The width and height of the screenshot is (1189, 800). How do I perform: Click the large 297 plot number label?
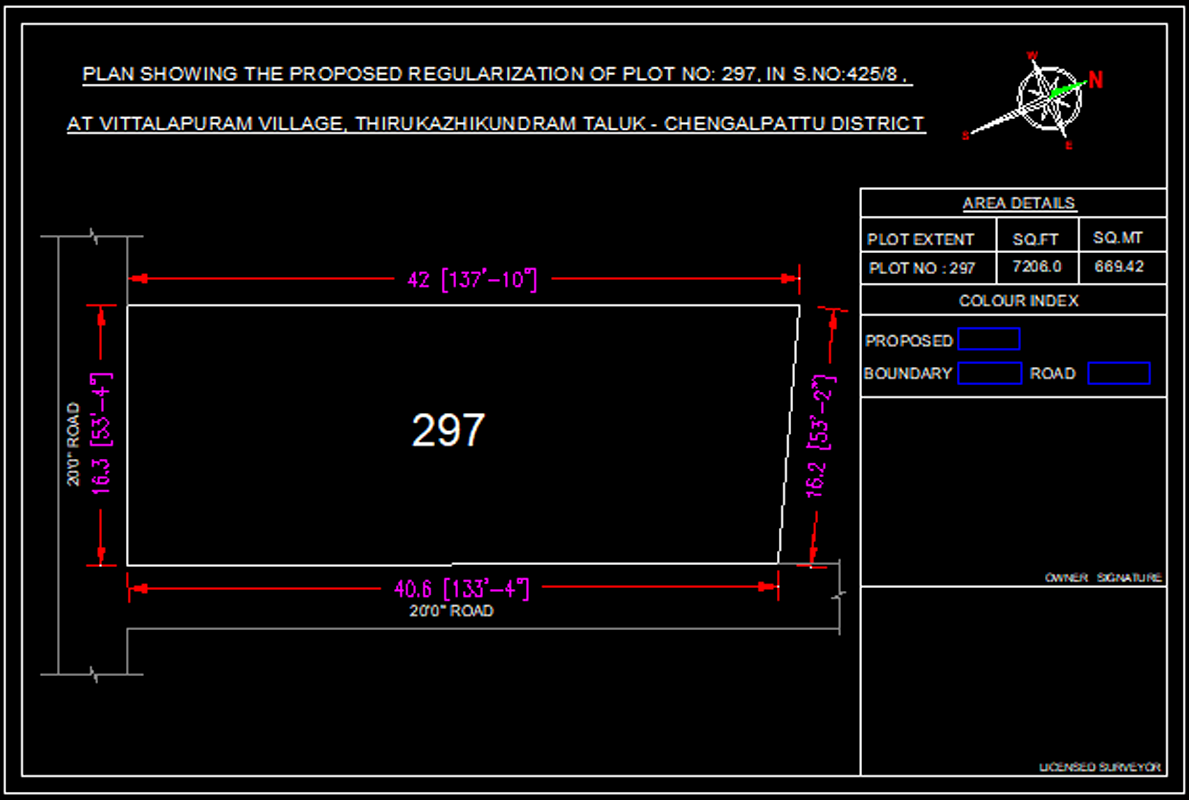point(448,431)
